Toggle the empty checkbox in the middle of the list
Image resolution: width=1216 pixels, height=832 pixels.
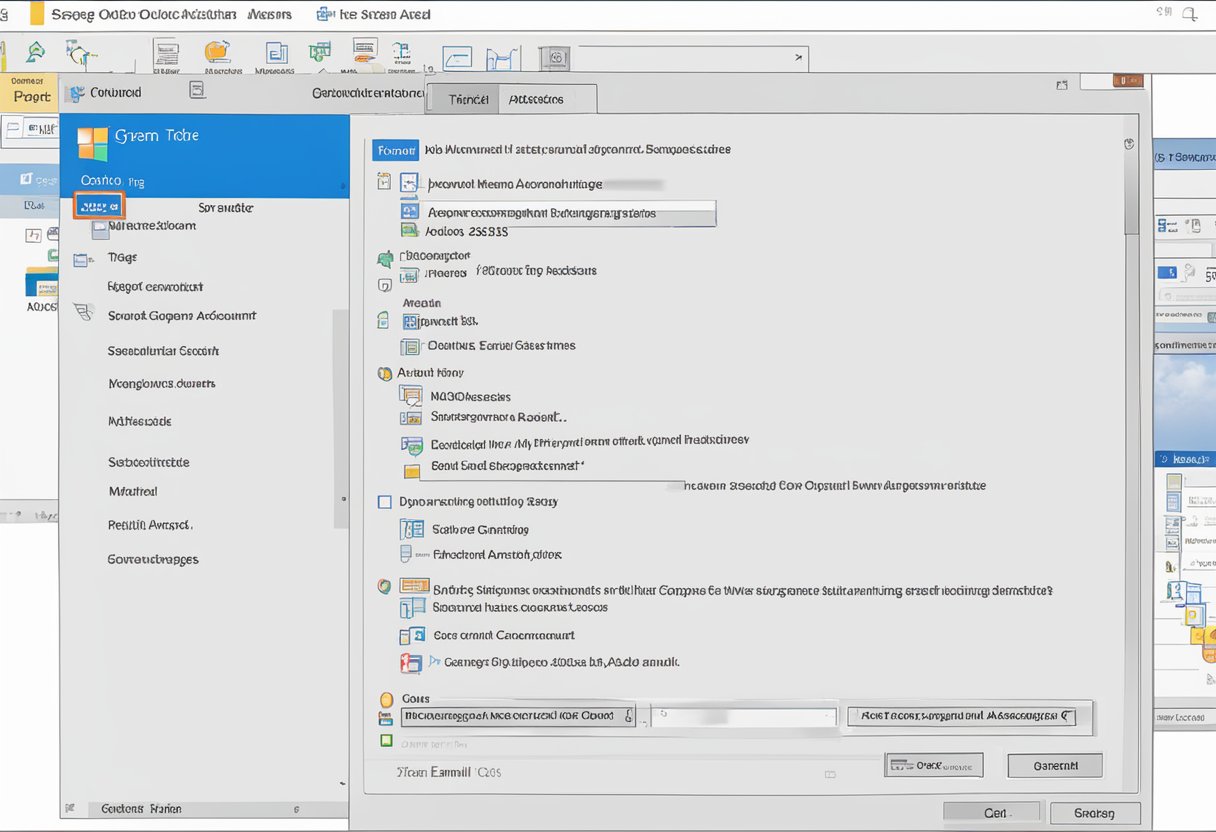384,502
